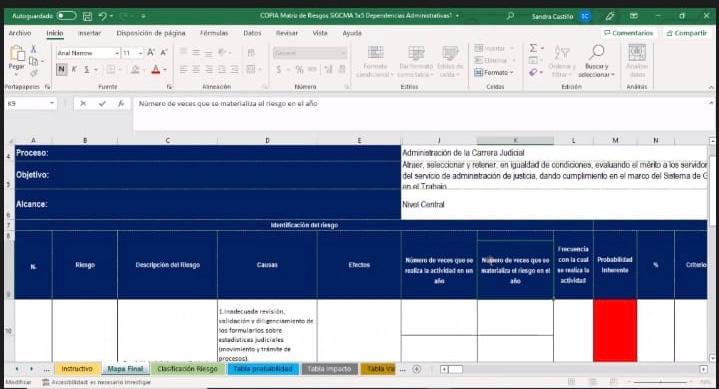Click the Increase font size icon
Viewport: 719px width, 389px height.
coord(151,53)
